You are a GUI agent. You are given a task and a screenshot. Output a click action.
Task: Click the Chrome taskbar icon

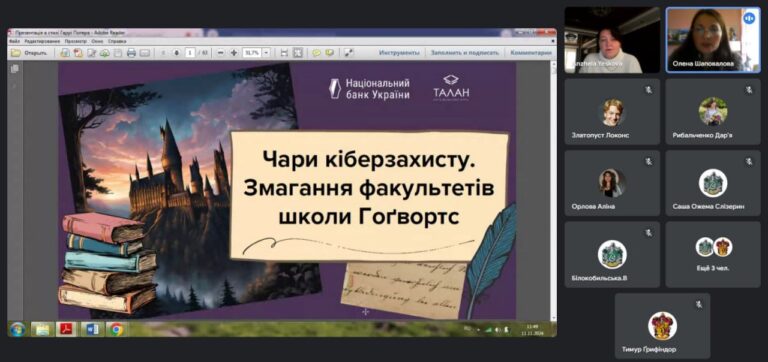click(117, 329)
